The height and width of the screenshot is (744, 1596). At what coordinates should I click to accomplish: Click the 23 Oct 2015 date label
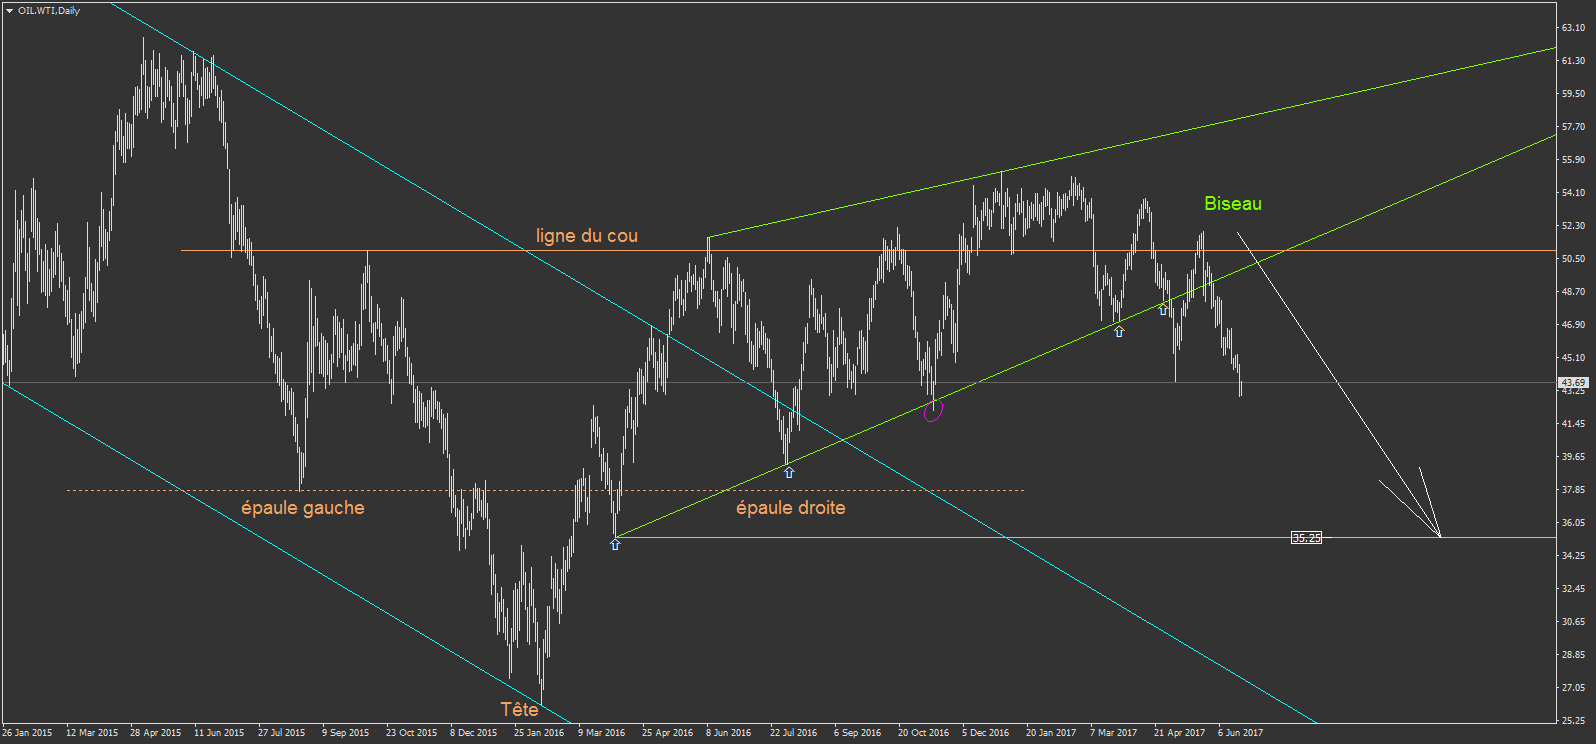click(x=412, y=733)
